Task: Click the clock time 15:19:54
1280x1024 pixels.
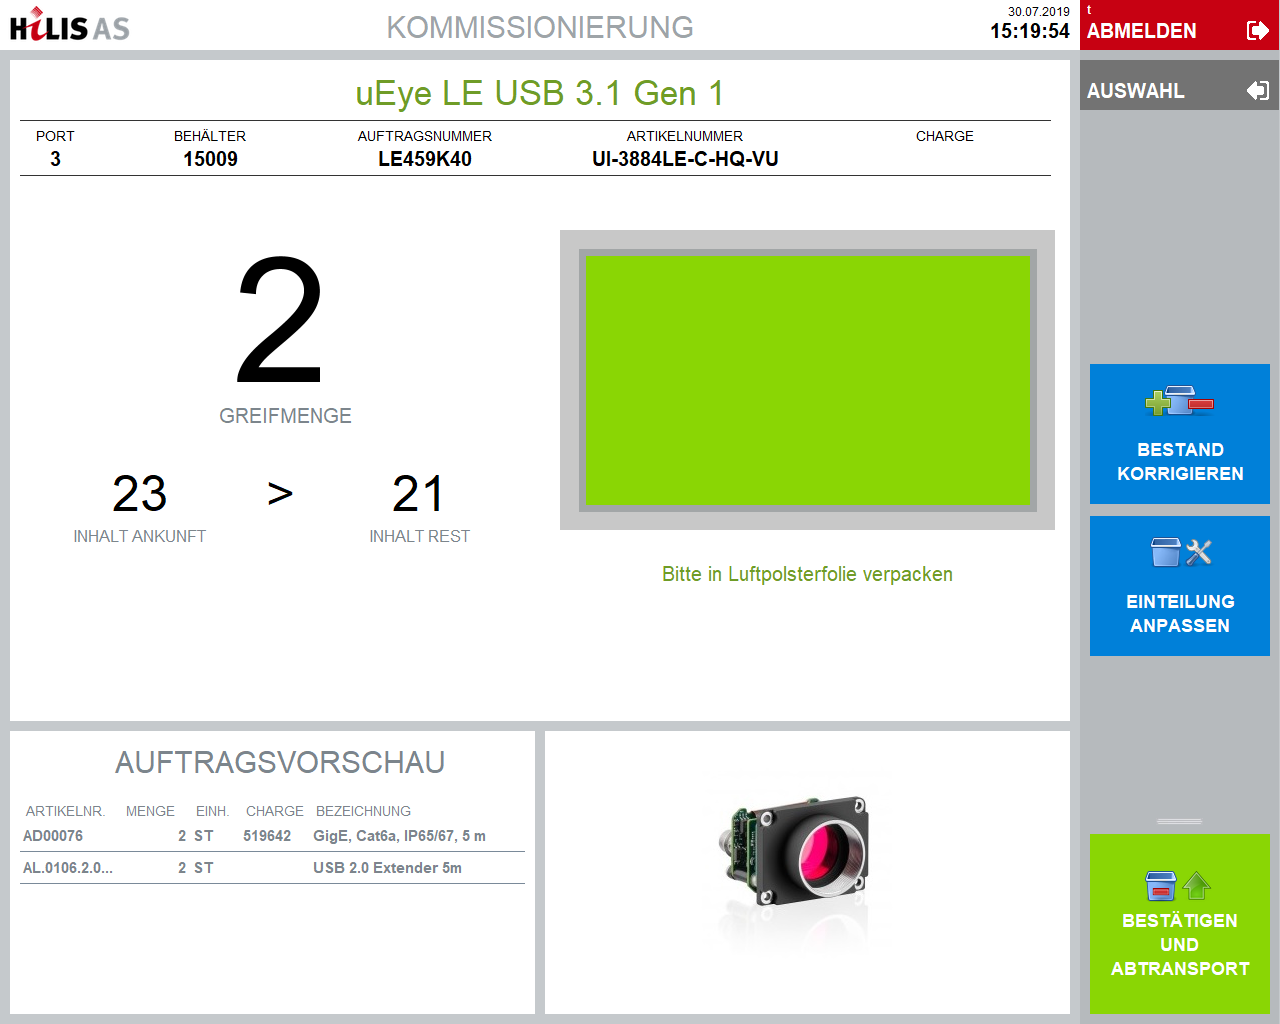Action: (1030, 31)
